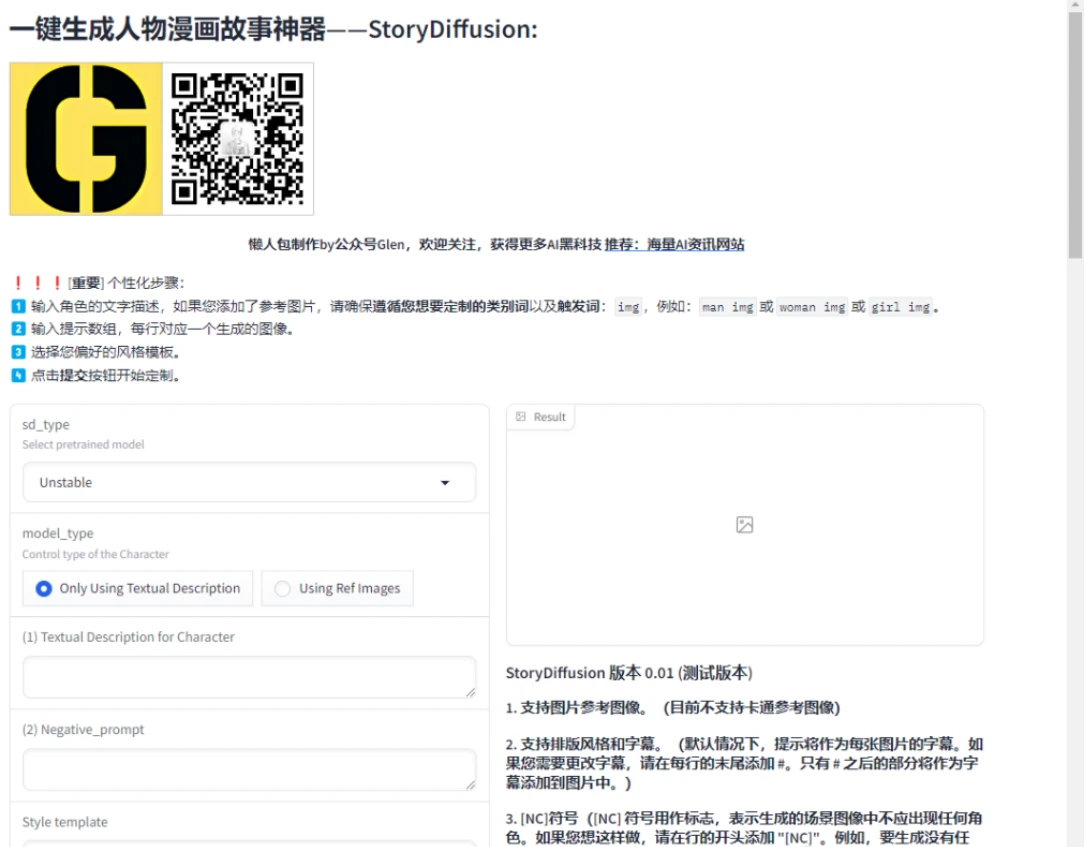Click the image placeholder inside the Result panel

click(x=744, y=524)
